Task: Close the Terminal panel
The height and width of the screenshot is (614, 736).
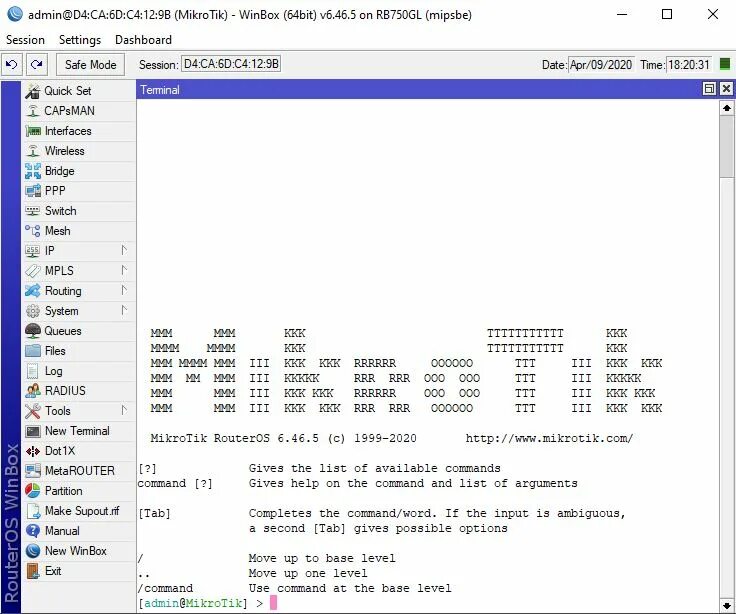Action: (x=726, y=89)
